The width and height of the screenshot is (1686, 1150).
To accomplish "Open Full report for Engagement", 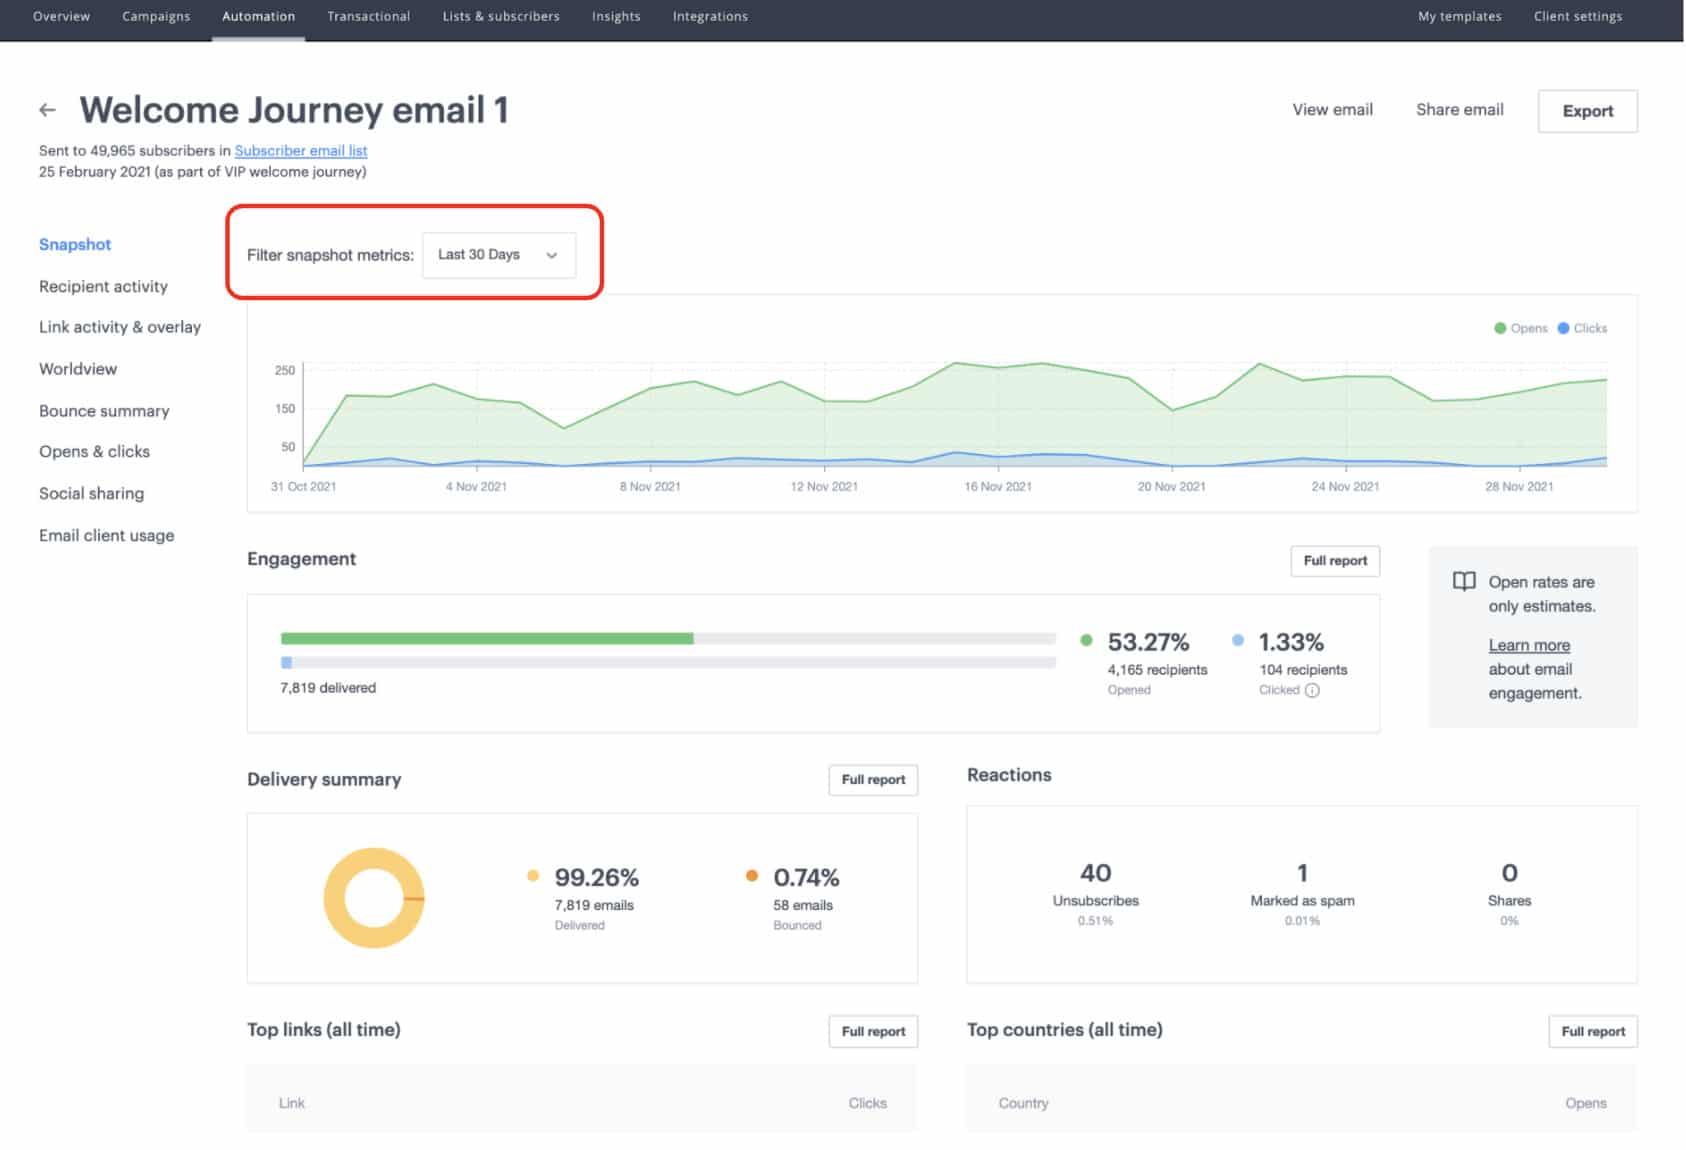I will pos(1334,561).
